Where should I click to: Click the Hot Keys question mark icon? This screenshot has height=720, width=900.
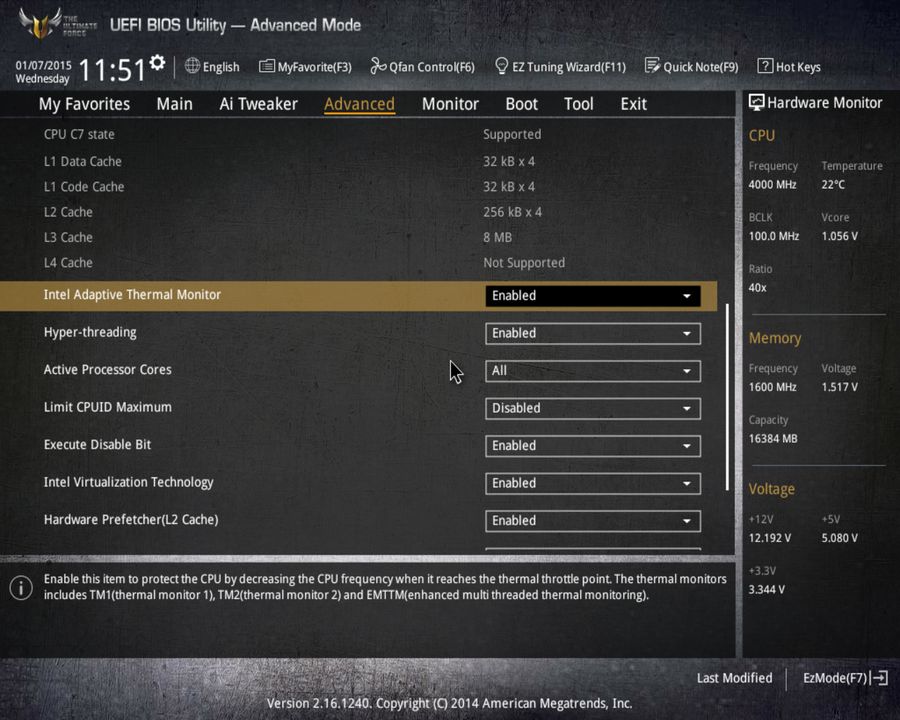point(765,66)
